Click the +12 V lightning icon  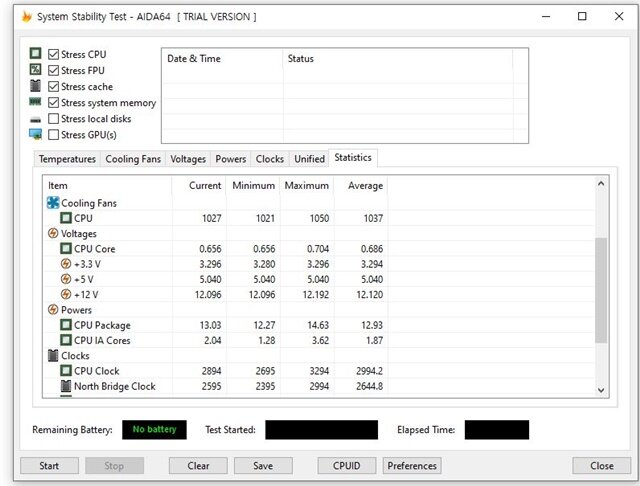click(66, 294)
